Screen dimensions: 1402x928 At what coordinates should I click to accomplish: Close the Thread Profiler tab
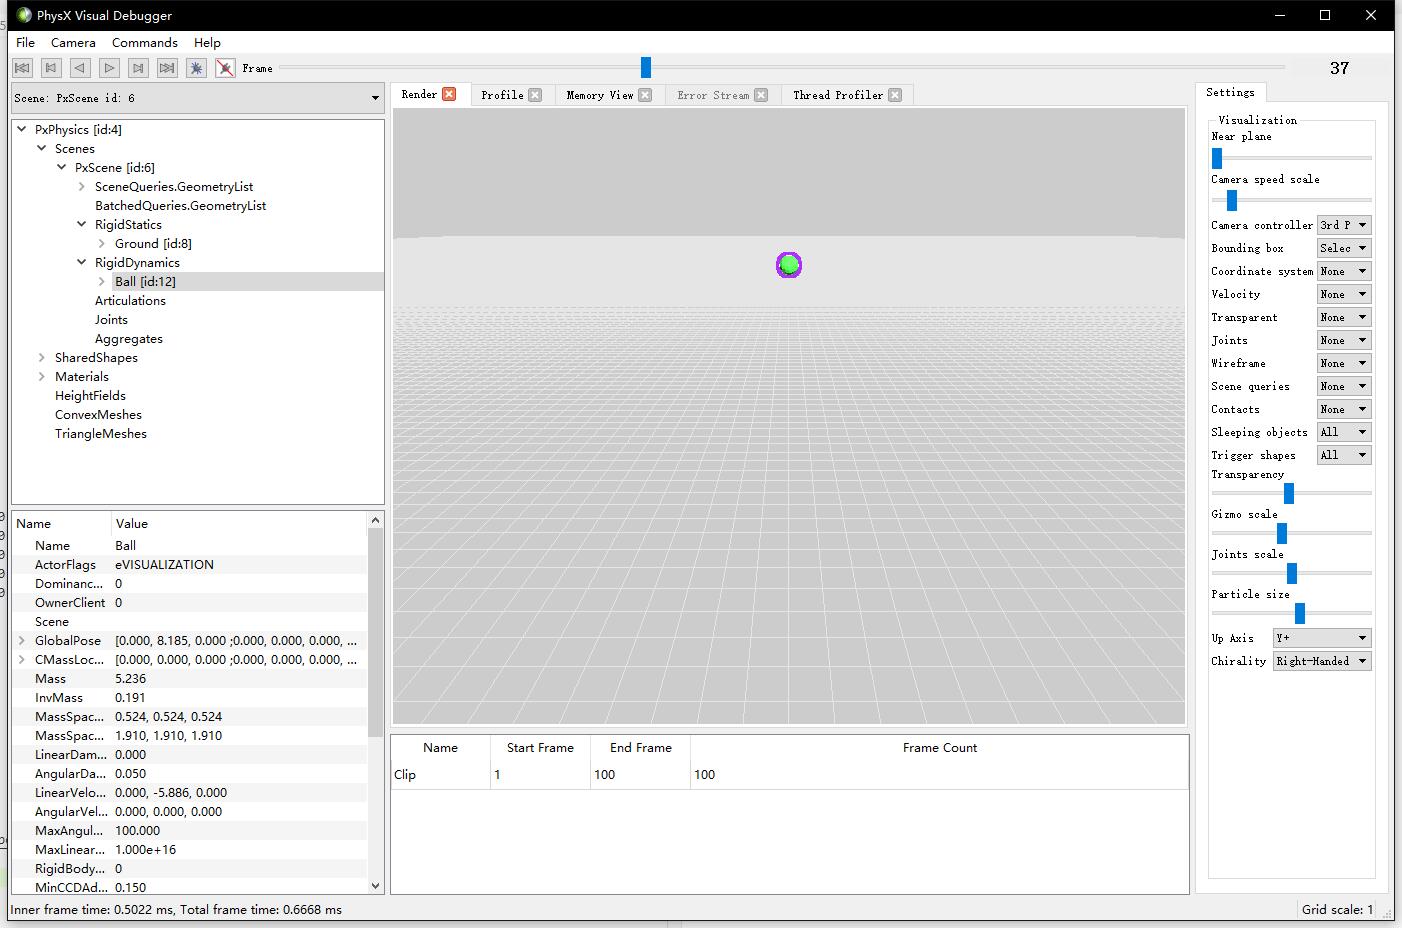895,95
